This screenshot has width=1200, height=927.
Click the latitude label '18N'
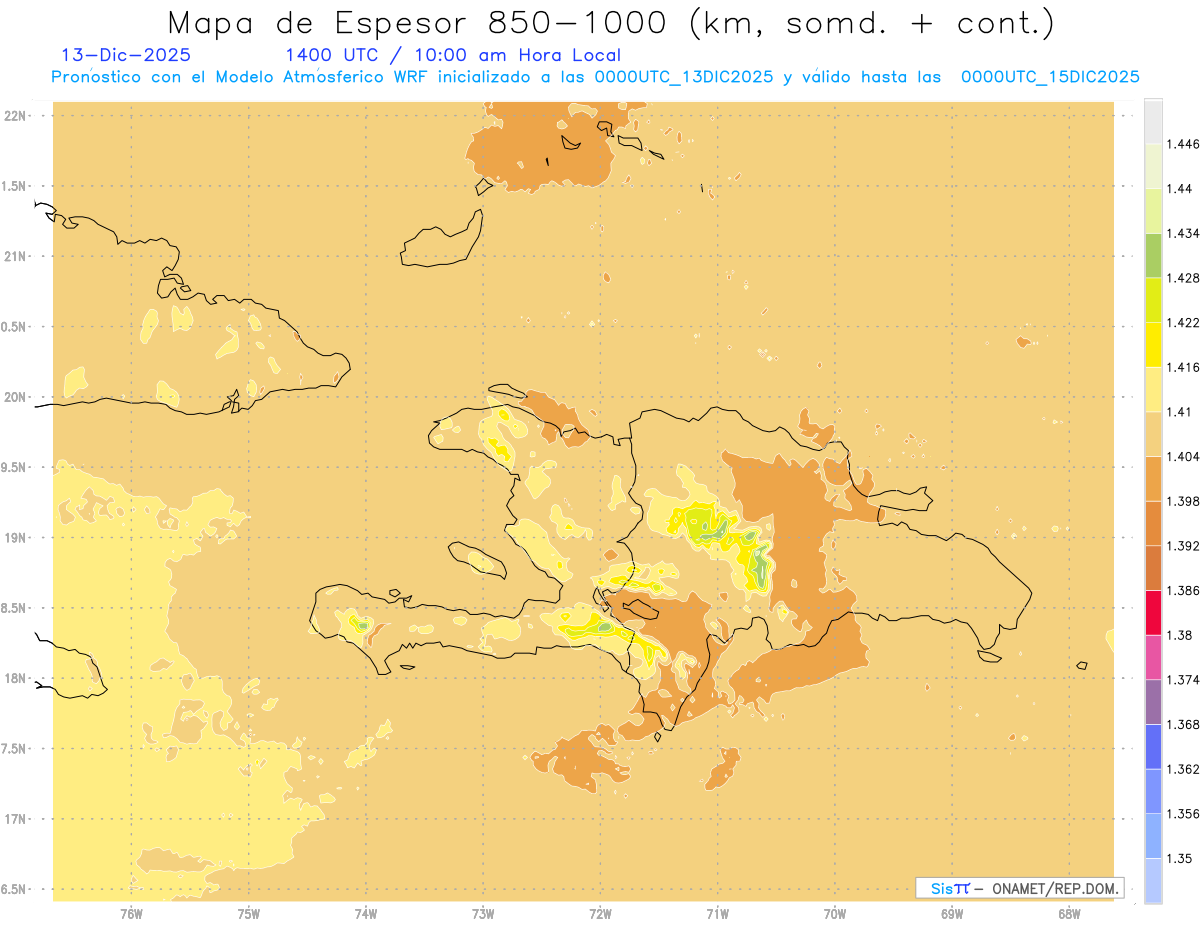click(15, 679)
